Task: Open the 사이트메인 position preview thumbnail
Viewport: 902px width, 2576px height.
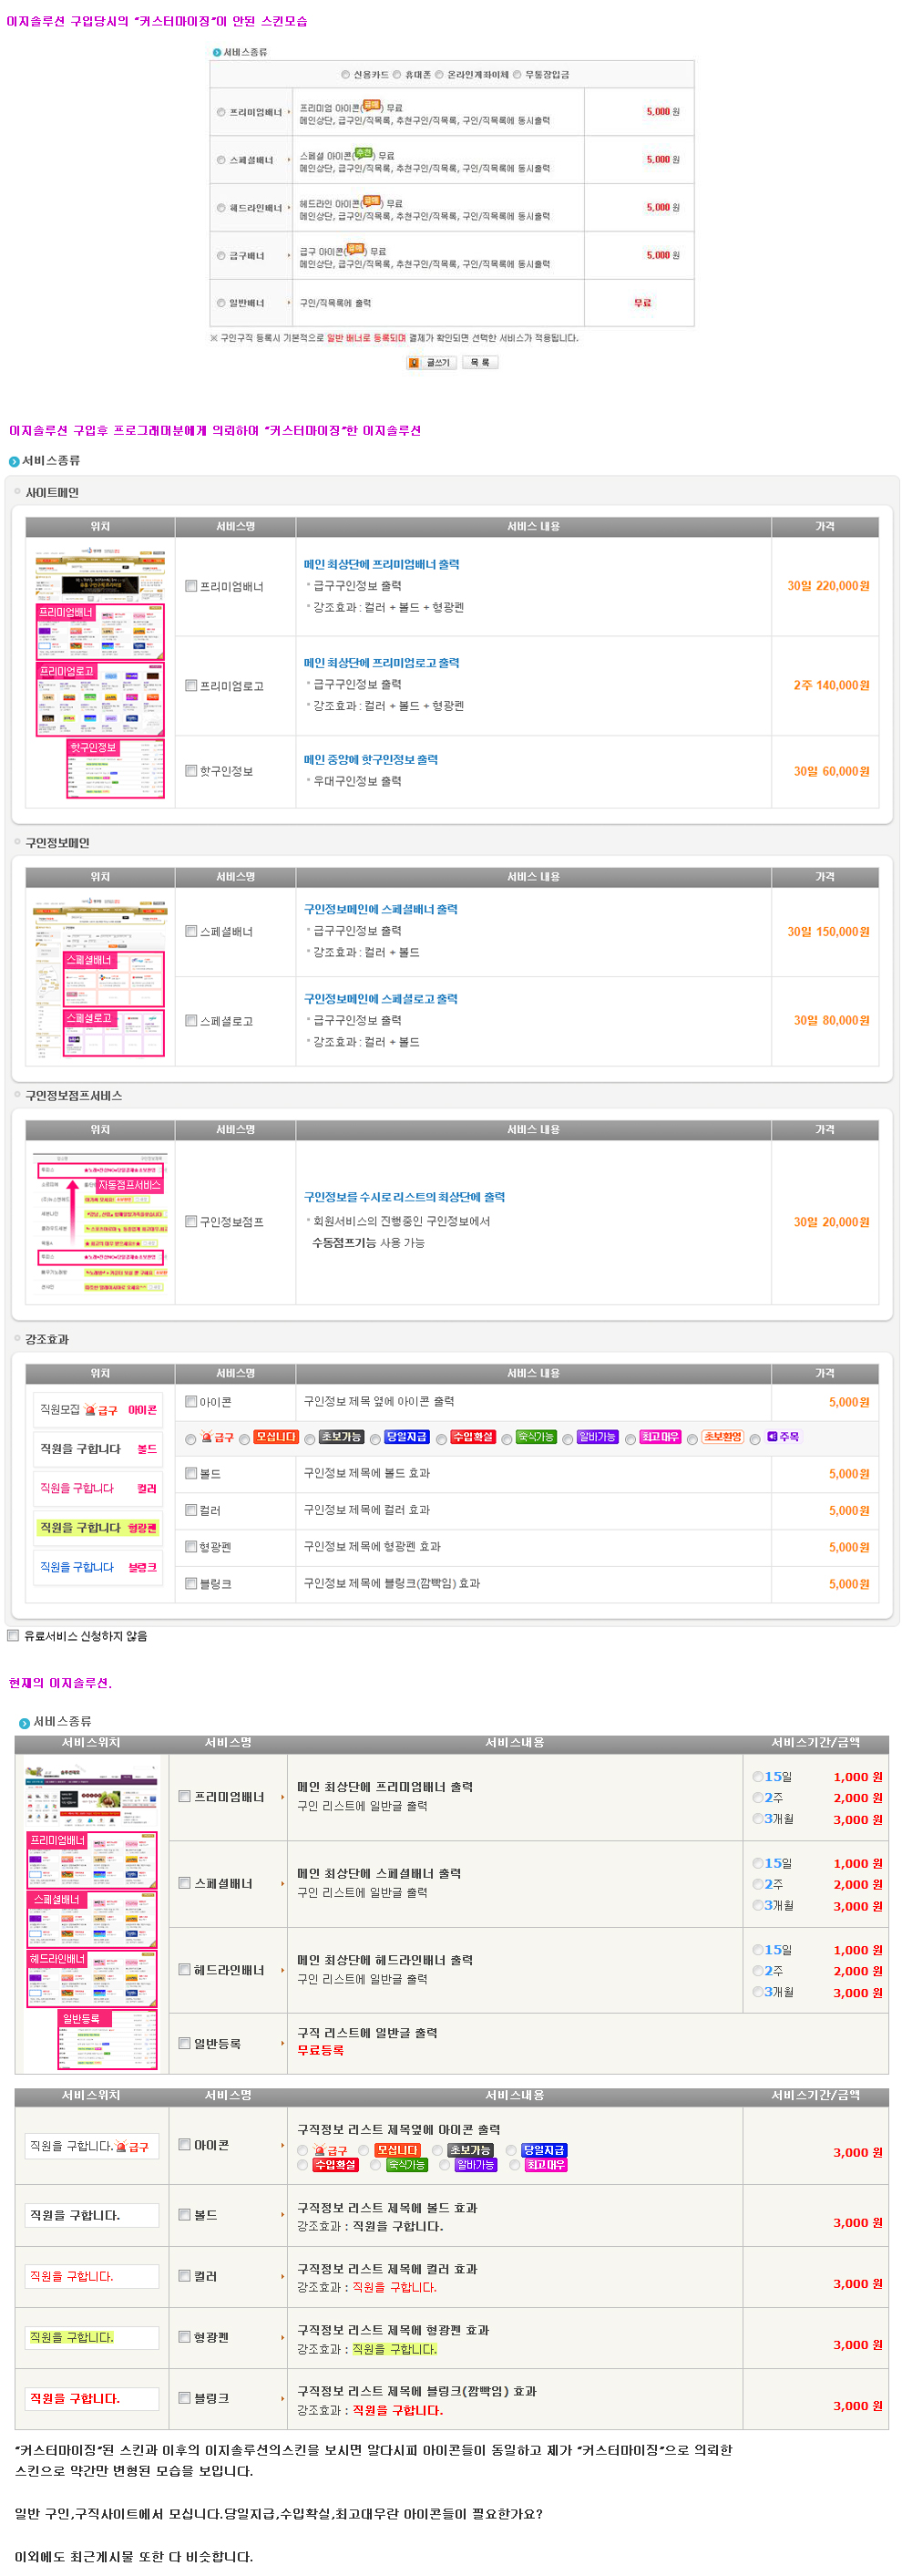Action: (x=100, y=671)
